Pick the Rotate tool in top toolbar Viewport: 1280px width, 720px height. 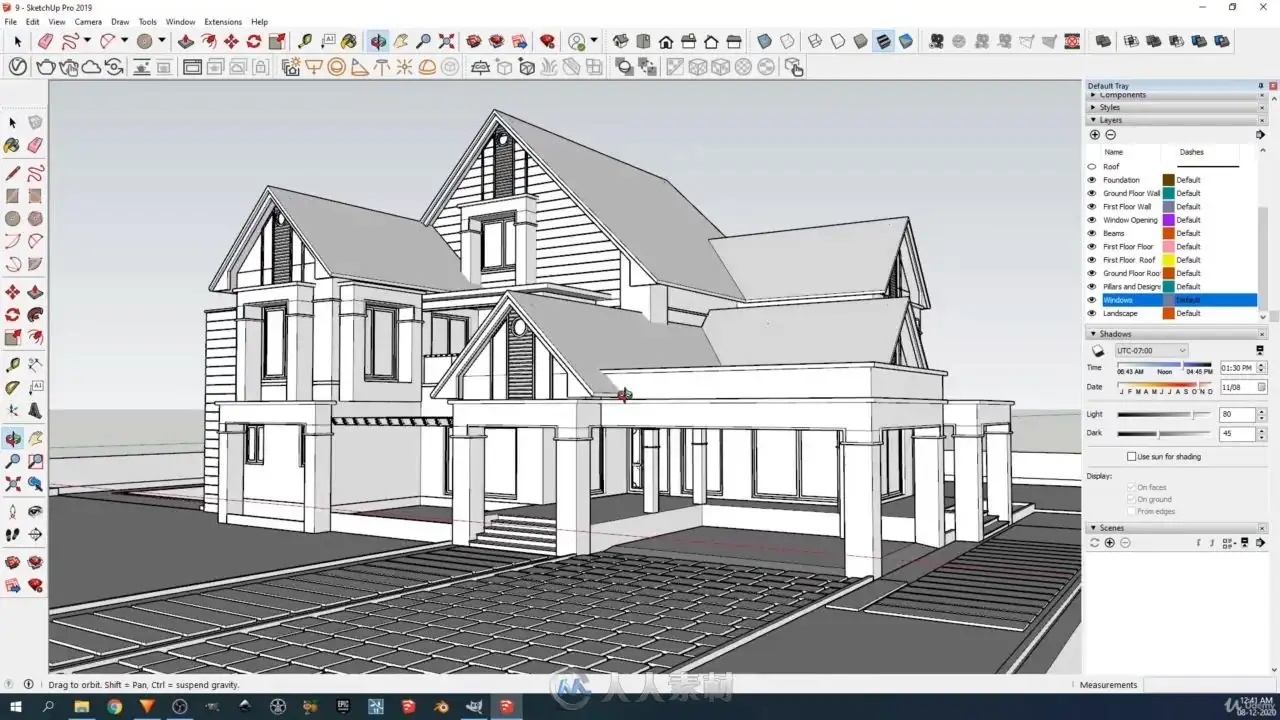coord(254,41)
